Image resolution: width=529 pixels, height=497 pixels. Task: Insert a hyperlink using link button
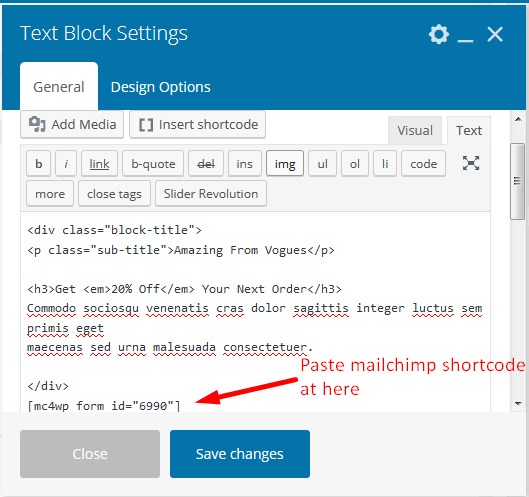pyautogui.click(x=99, y=164)
